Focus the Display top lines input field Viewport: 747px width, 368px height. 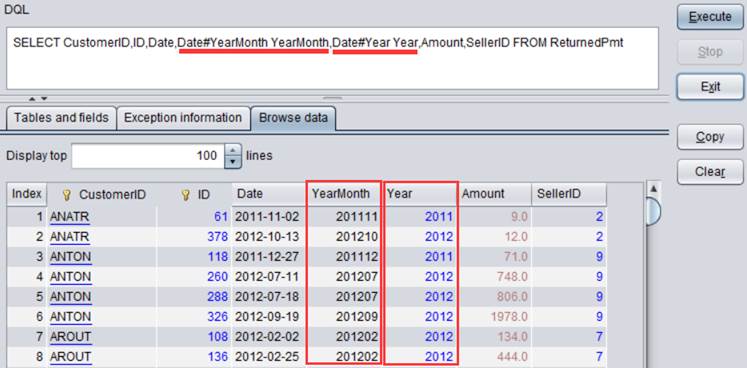[x=148, y=156]
